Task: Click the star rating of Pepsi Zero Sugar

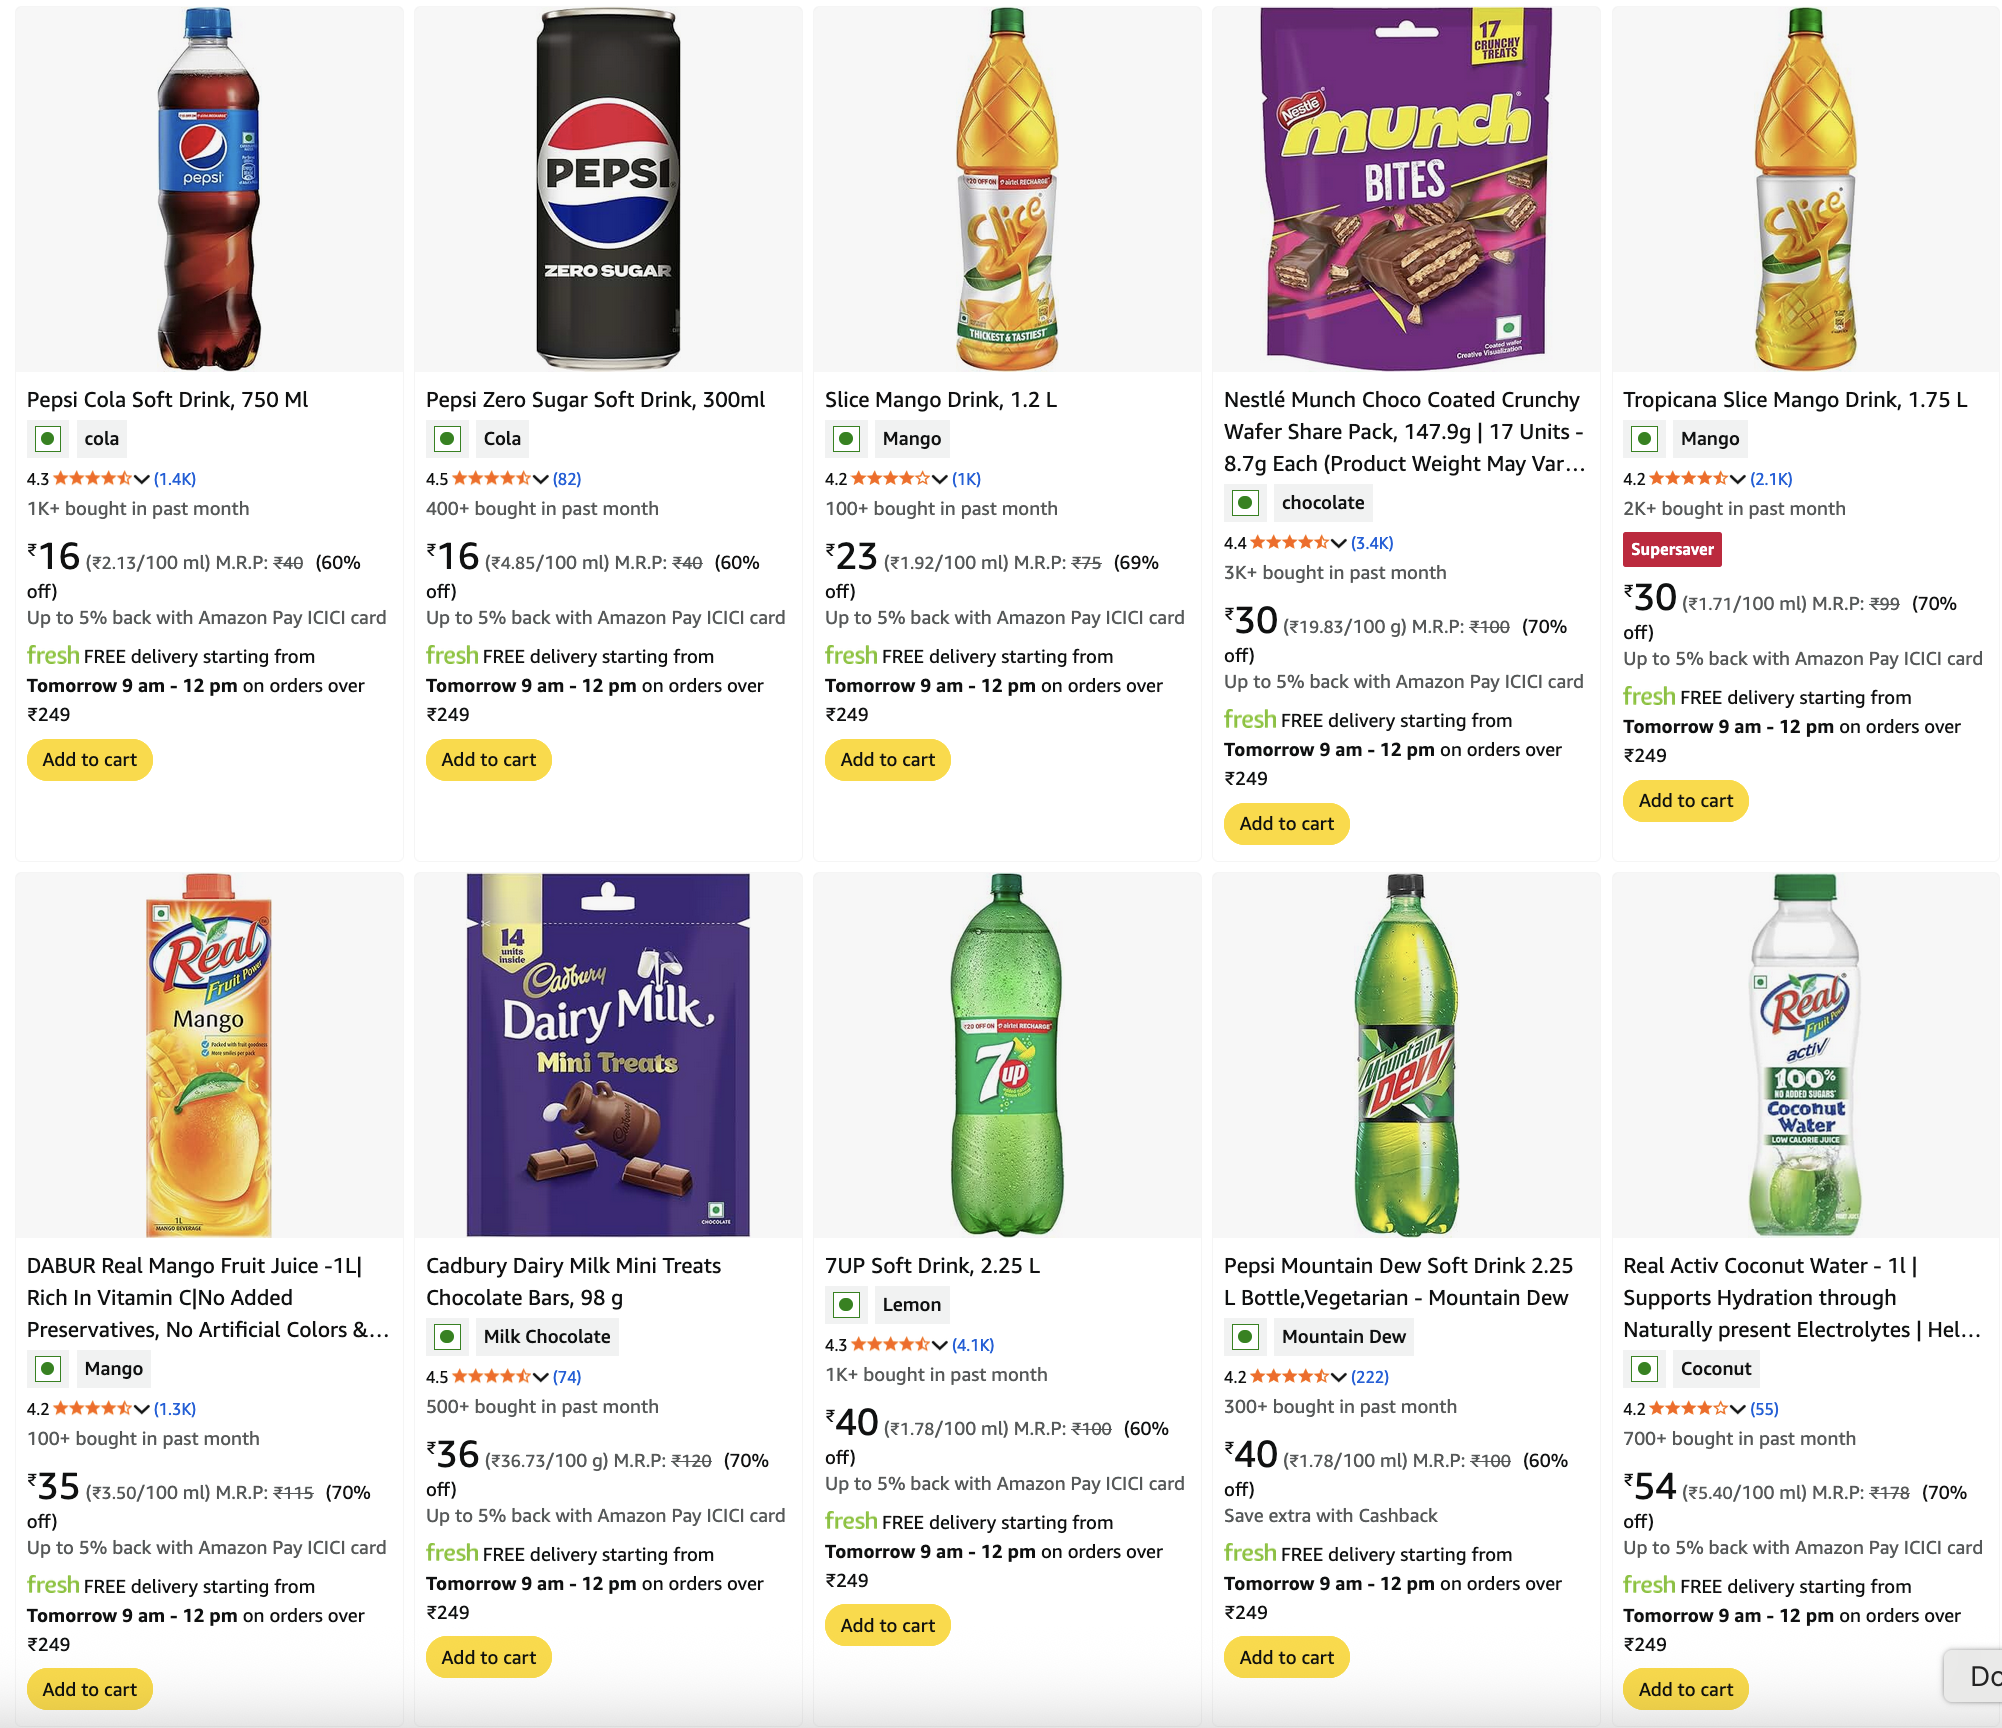Action: tap(491, 479)
